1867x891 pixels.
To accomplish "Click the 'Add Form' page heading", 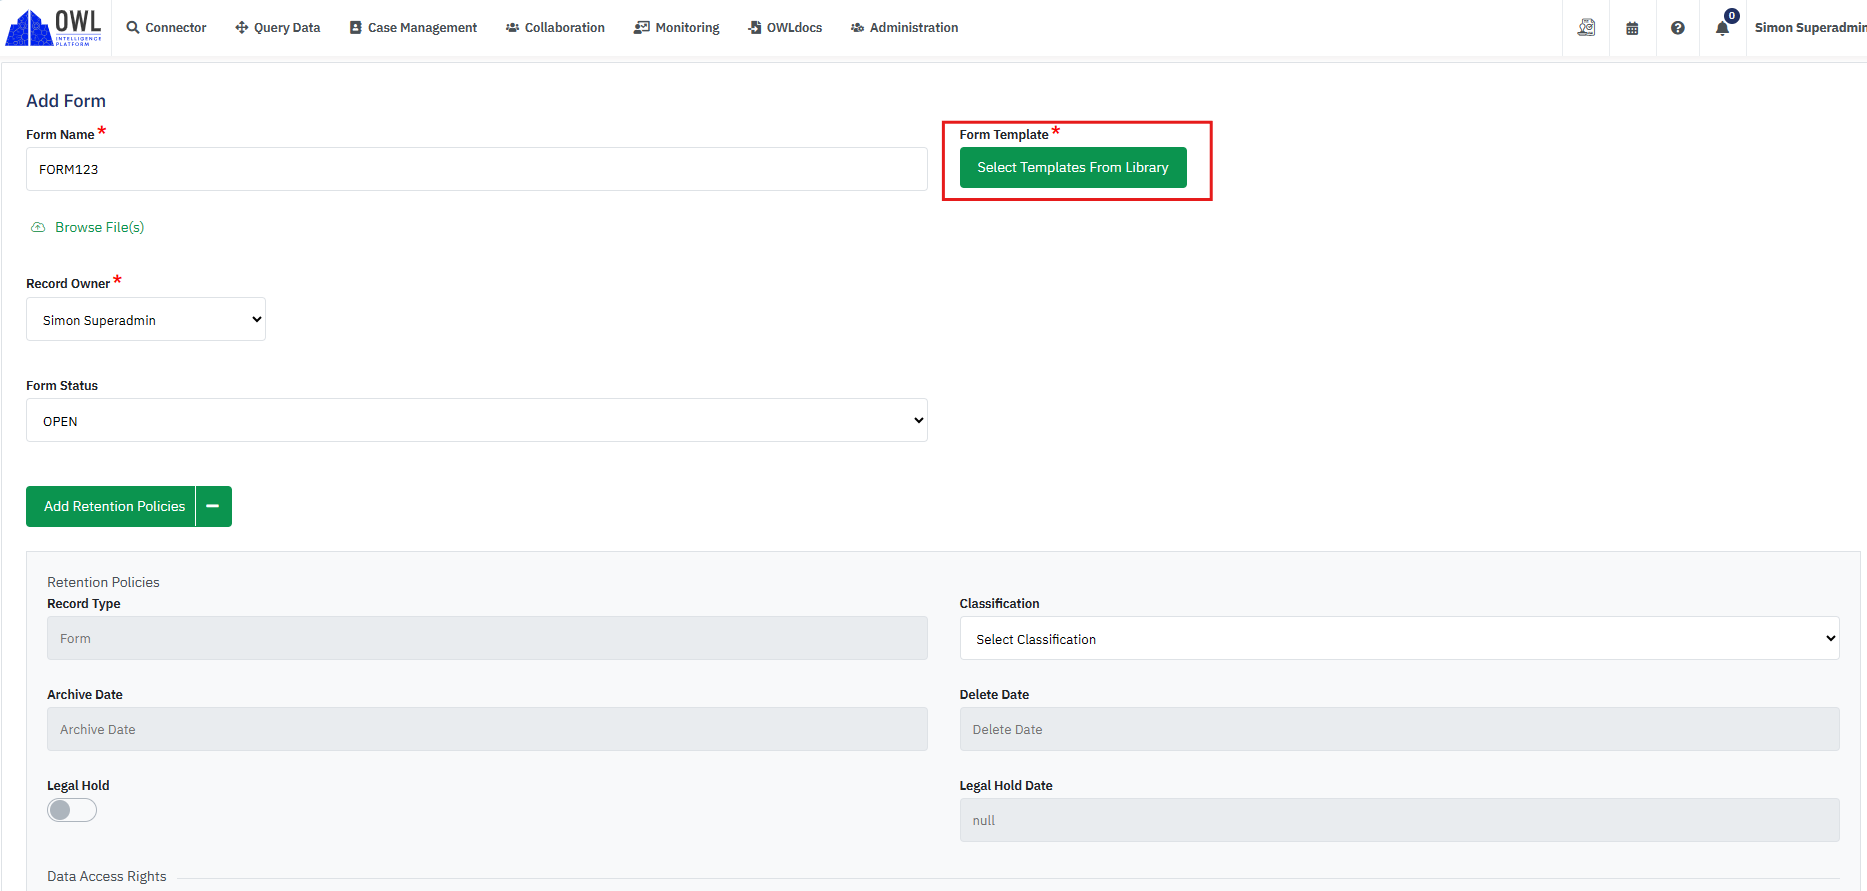I will (66, 101).
